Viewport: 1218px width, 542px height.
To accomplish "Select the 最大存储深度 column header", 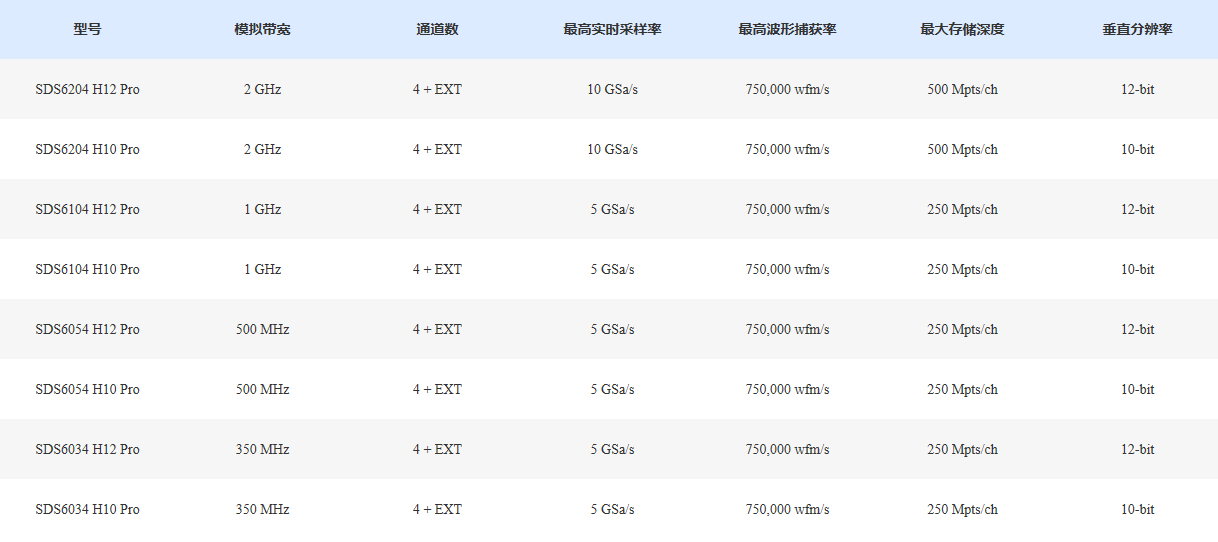I will coord(962,29).
